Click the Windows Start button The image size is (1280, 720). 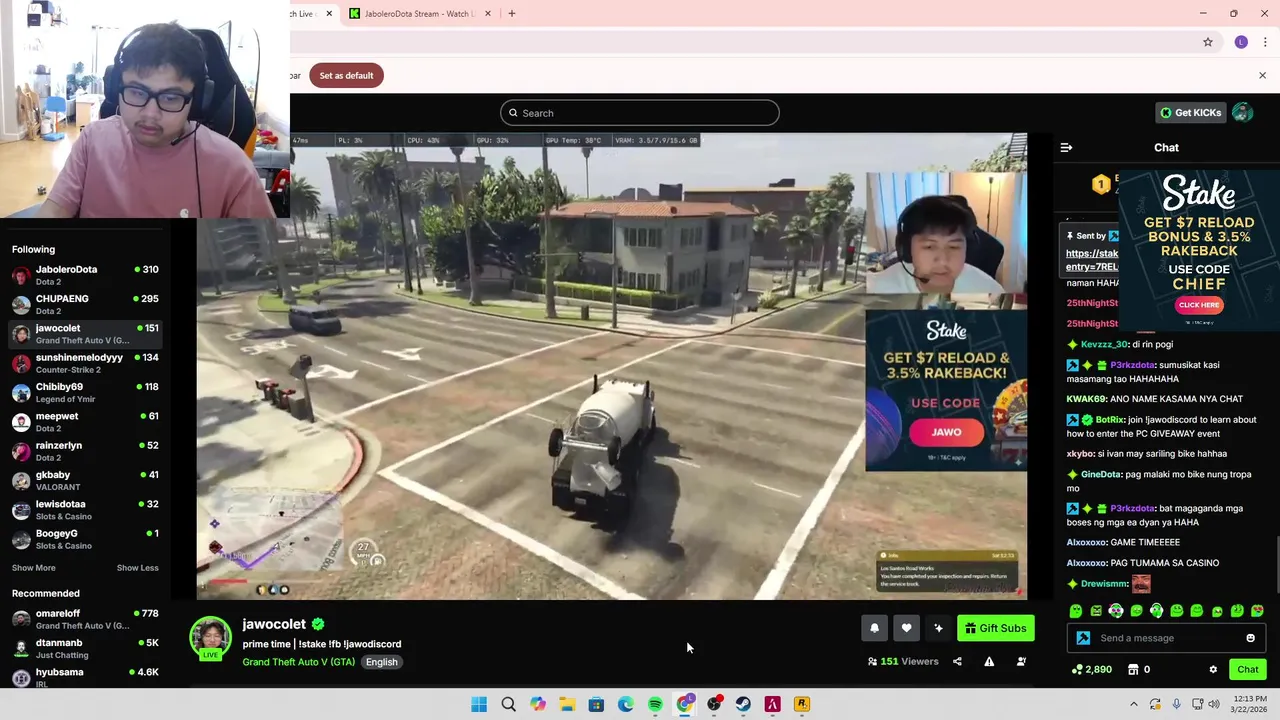click(x=479, y=704)
